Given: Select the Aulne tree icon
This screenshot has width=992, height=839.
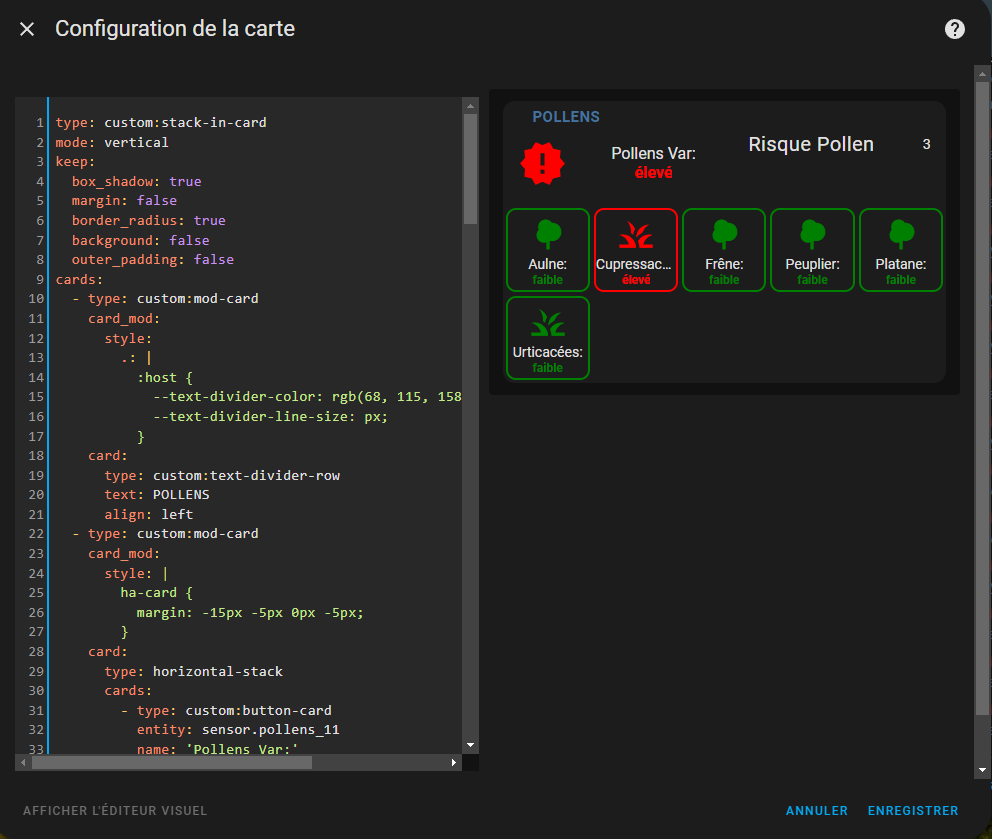Looking at the screenshot, I should 547,234.
